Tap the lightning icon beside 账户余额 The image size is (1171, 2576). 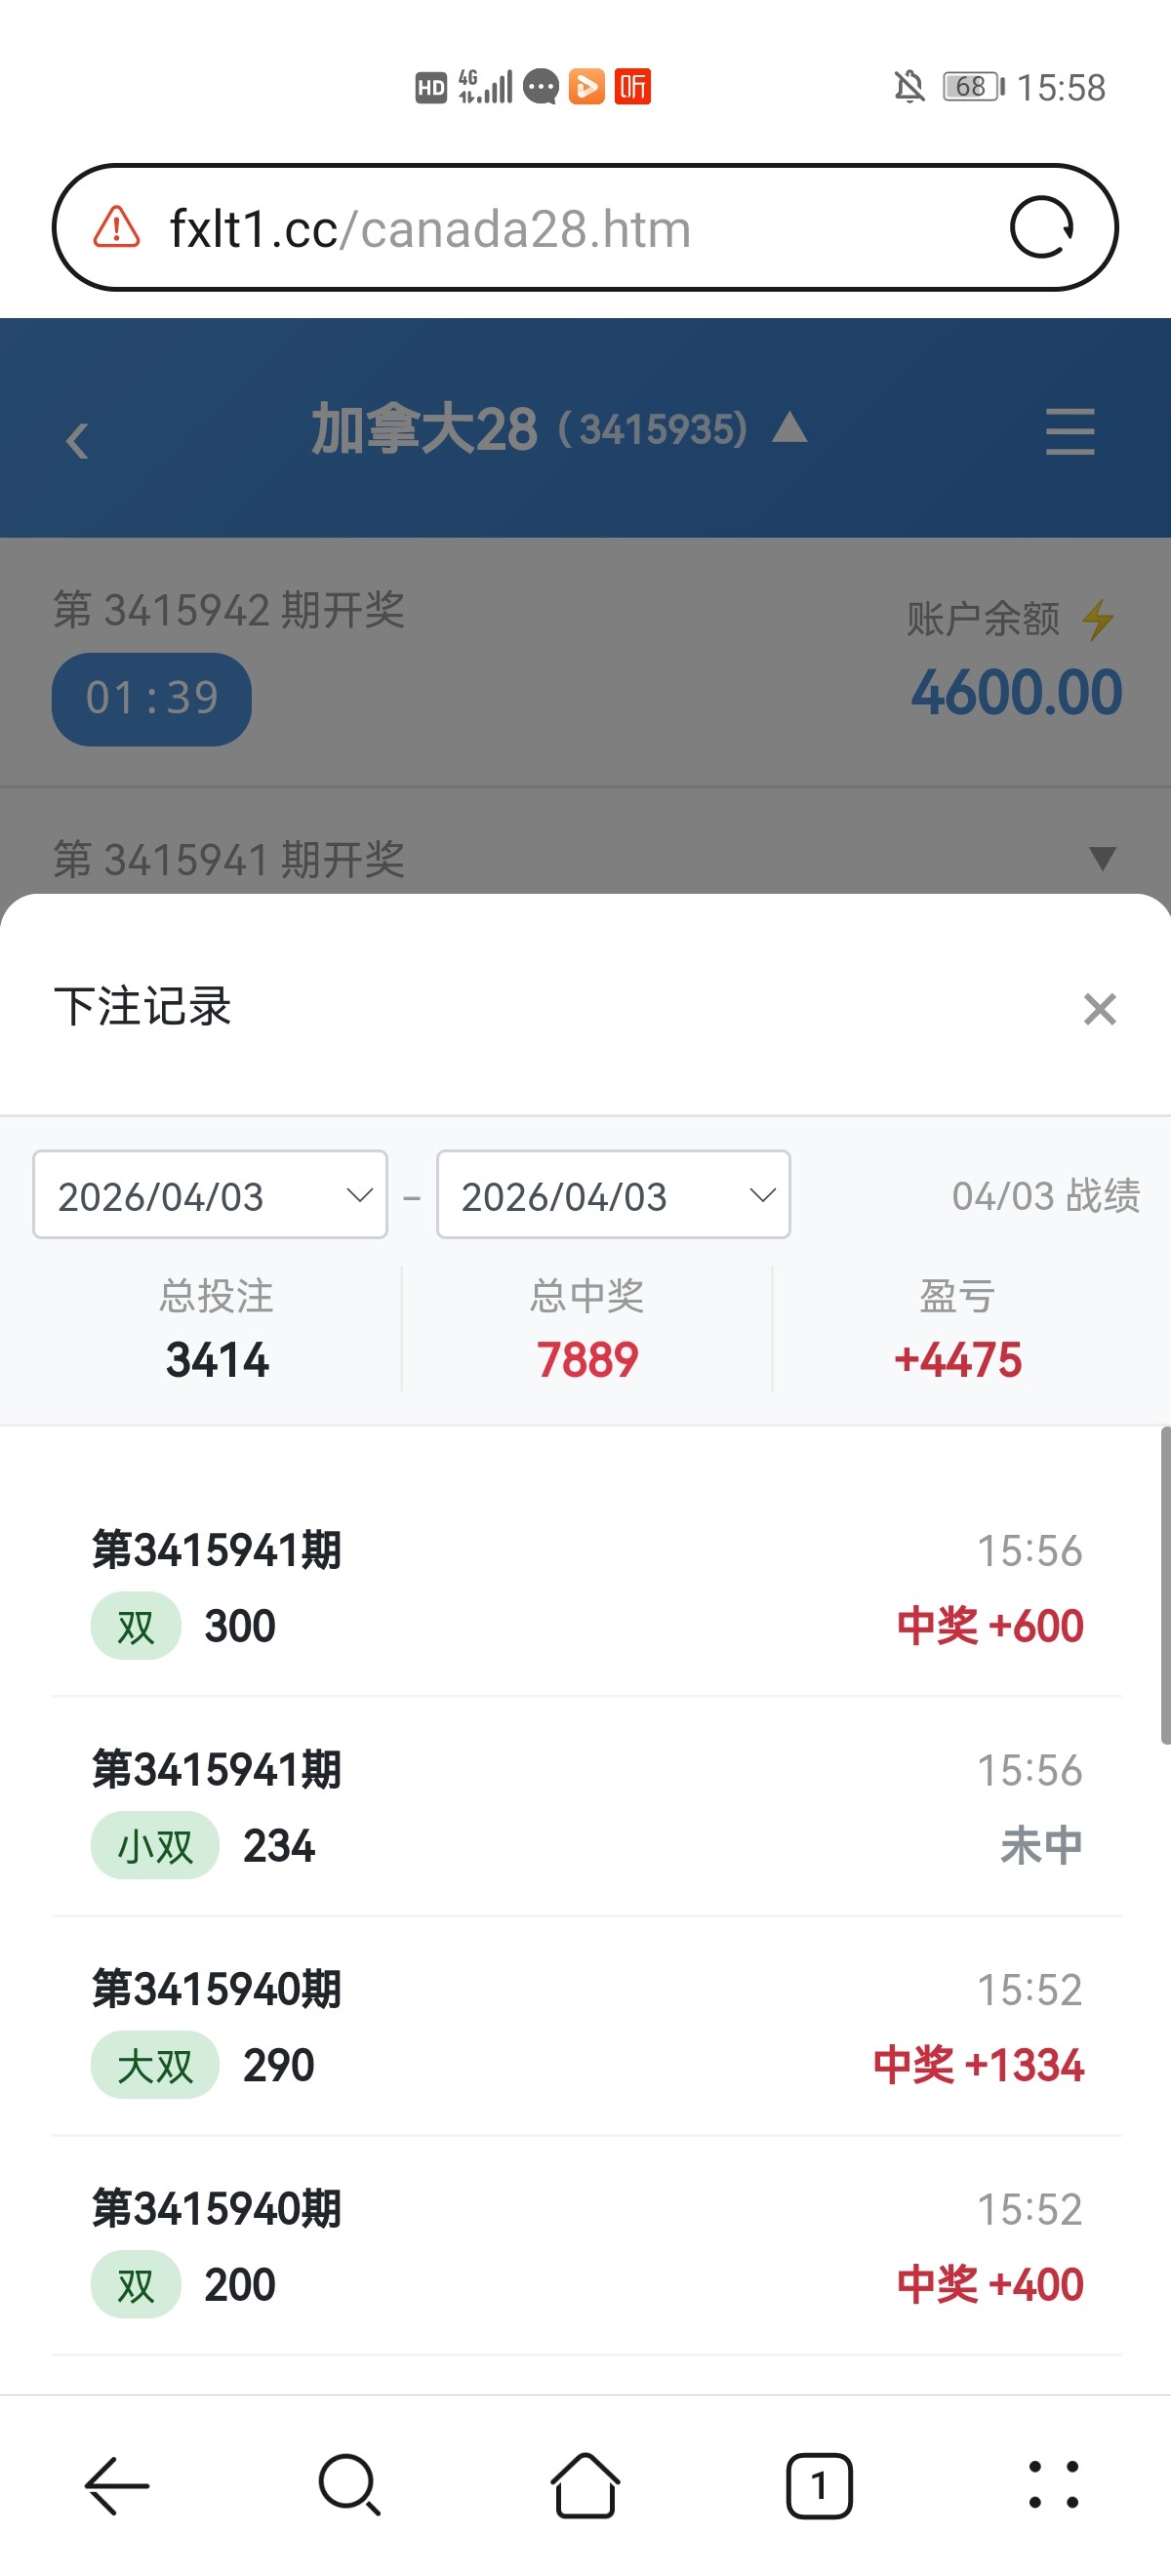pos(1098,619)
